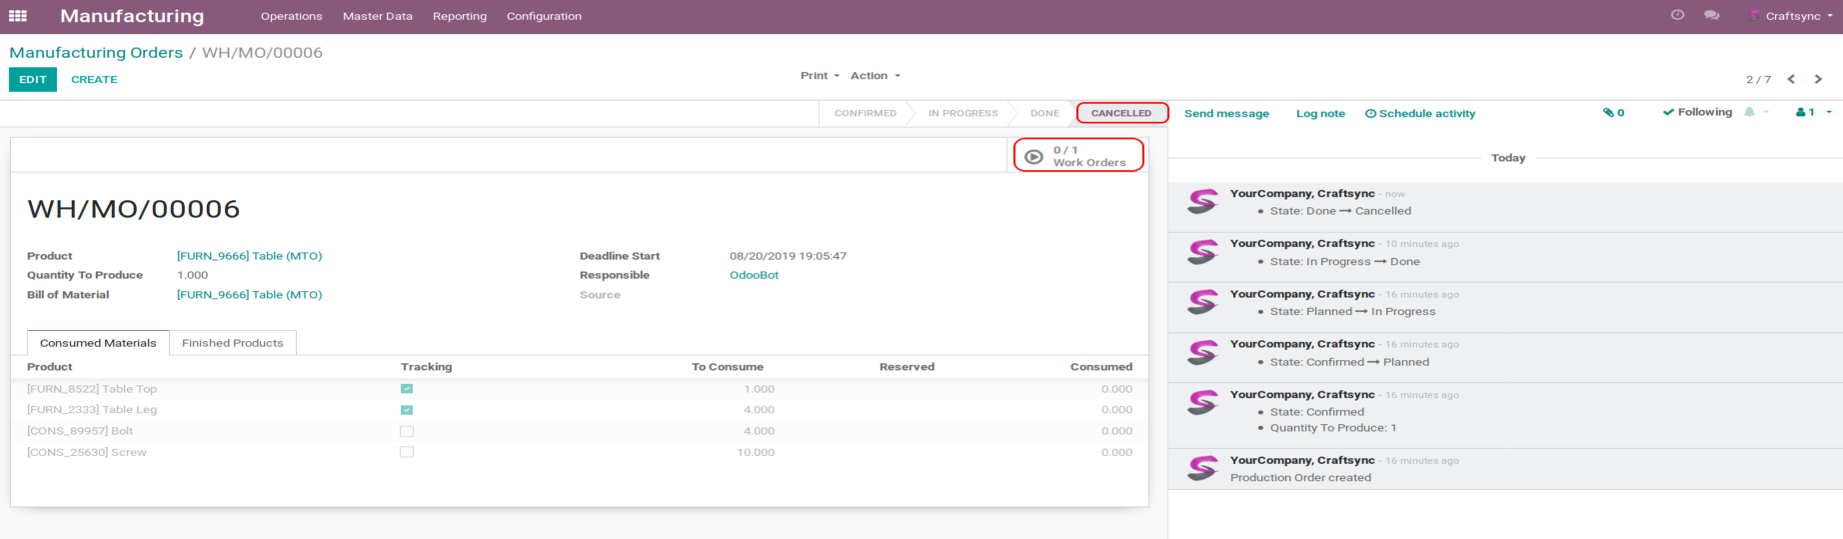The image size is (1843, 539).
Task: Go to the next record arrow
Action: pyautogui.click(x=1818, y=79)
